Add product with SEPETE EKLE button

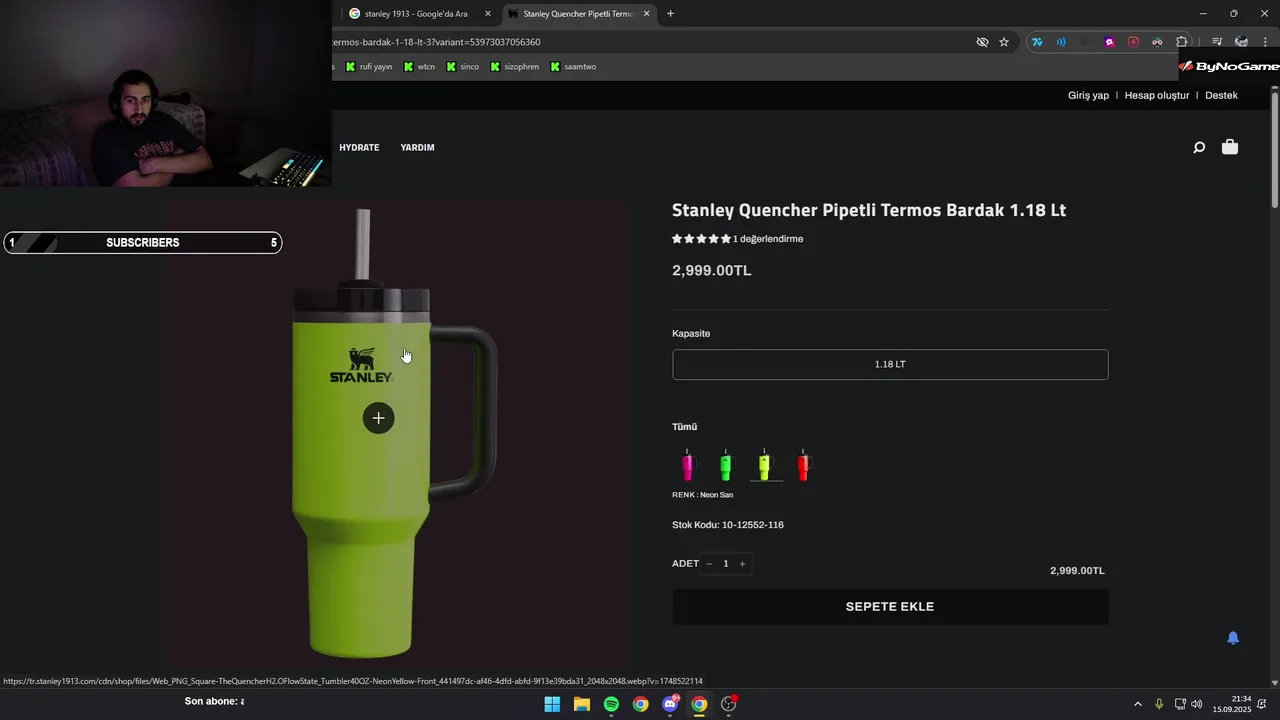coord(890,607)
